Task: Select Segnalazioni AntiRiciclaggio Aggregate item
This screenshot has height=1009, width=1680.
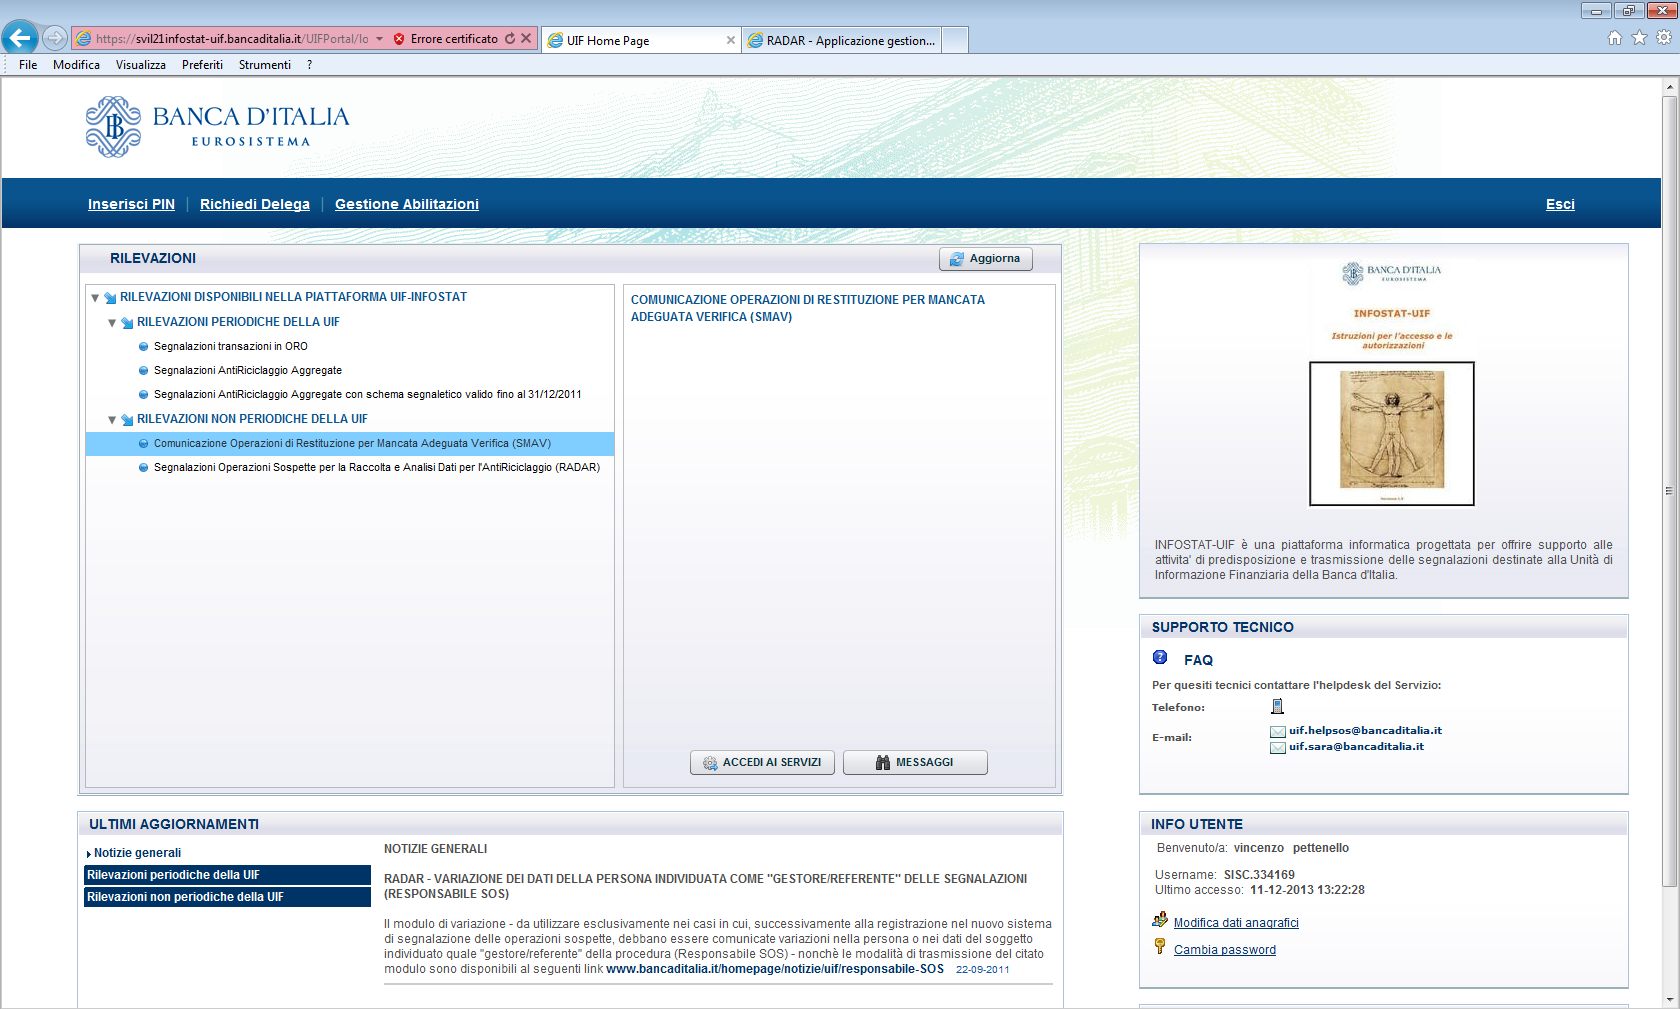Action: tap(248, 370)
